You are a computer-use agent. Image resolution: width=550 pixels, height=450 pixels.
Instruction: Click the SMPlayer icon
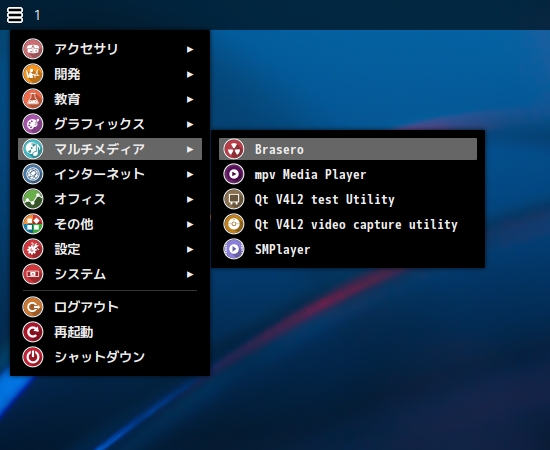tap(234, 249)
